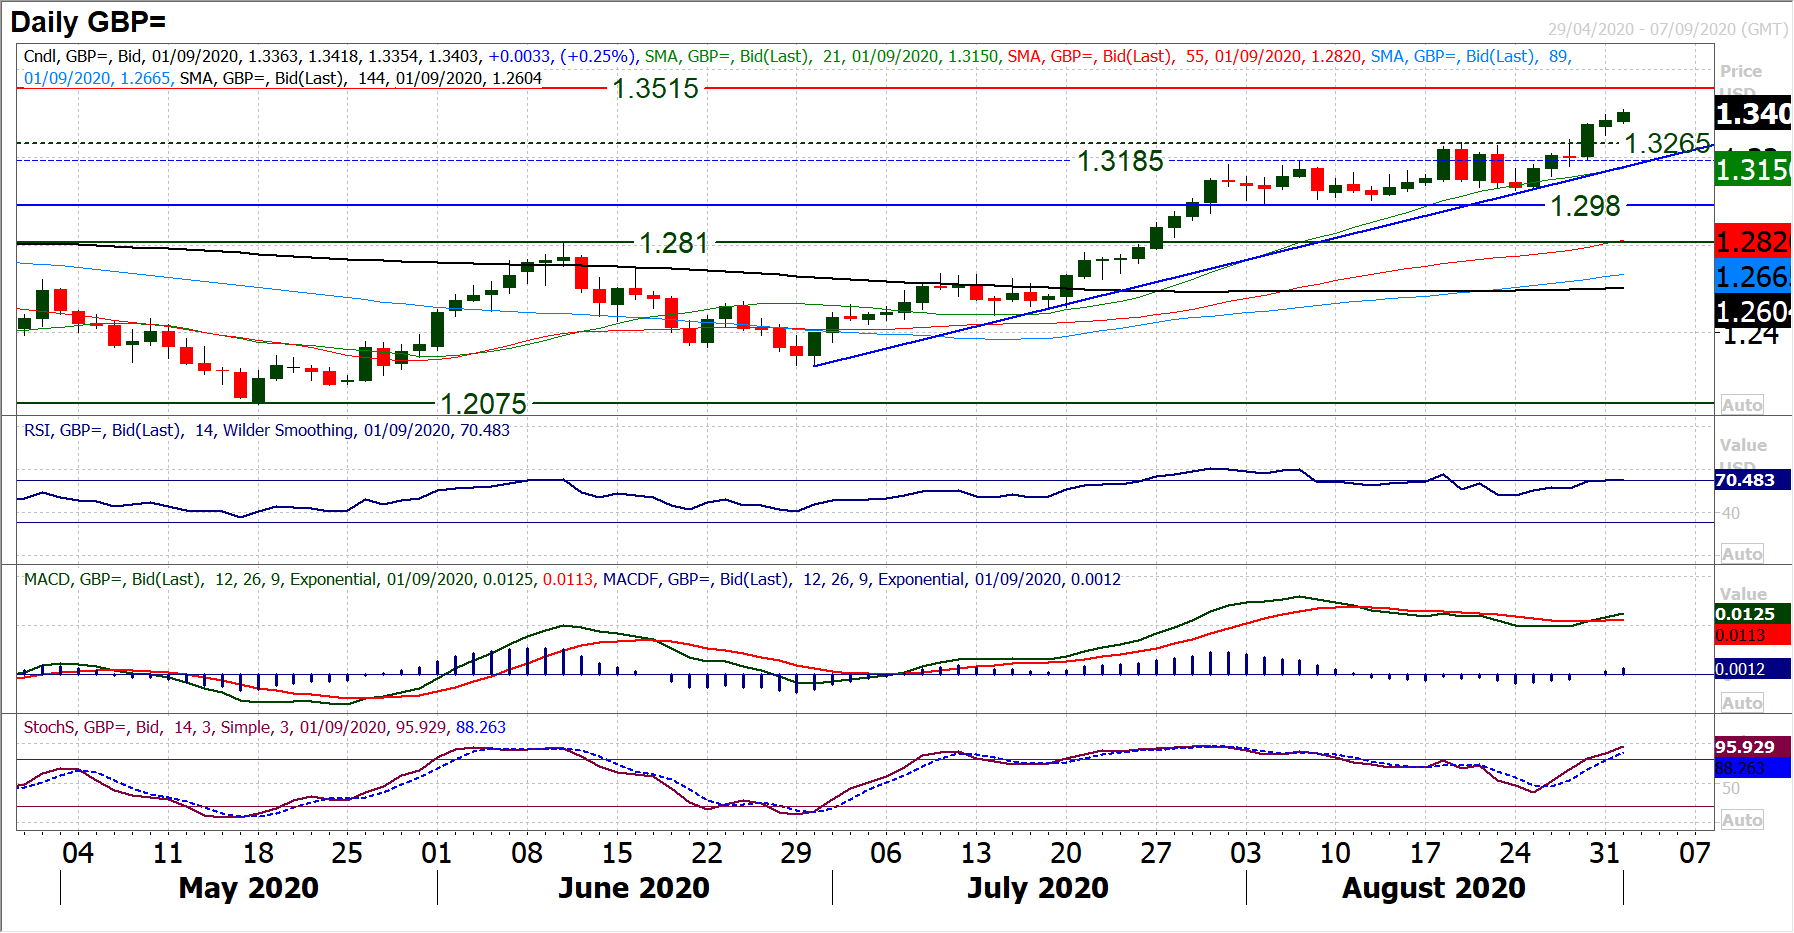This screenshot has height=933, width=1794.
Task: Select the June 2020 month label
Action: coord(633,888)
